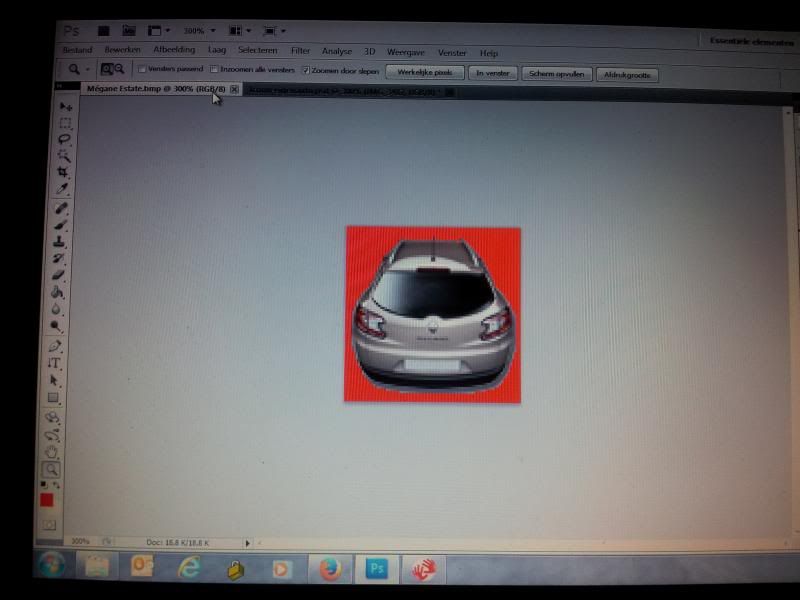
Task: Select the Pen tool
Action: (x=55, y=346)
